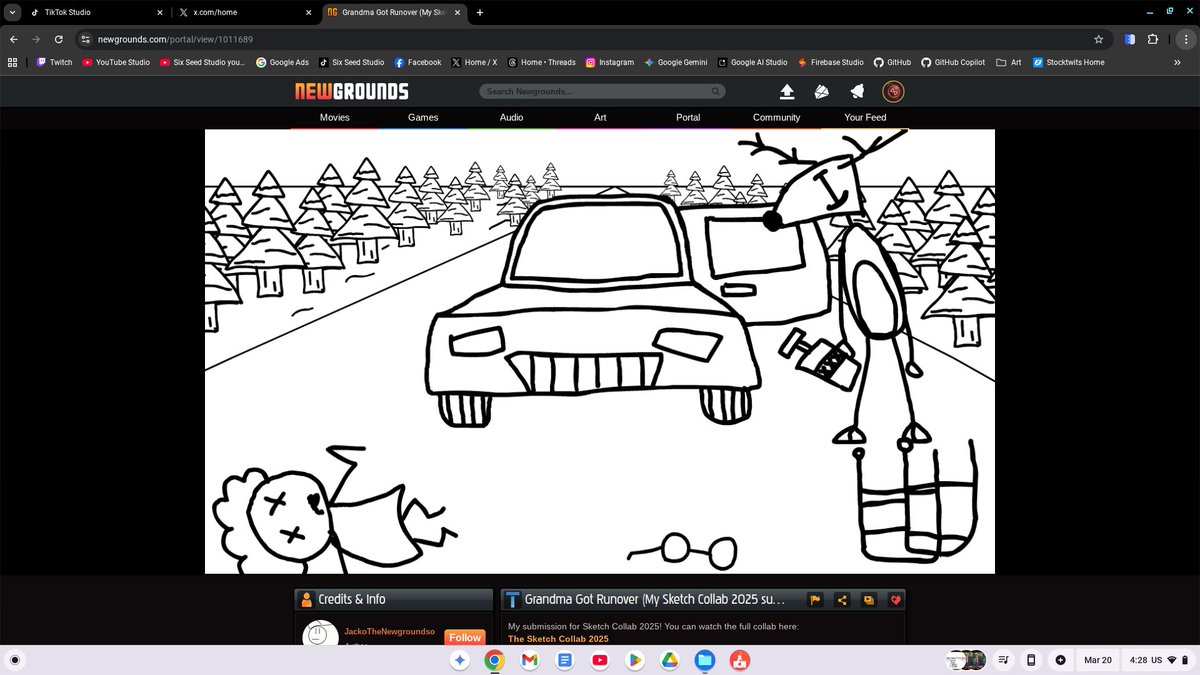Launch Google Drive from the shelf
Image resolution: width=1200 pixels, height=675 pixels.
coord(669,660)
